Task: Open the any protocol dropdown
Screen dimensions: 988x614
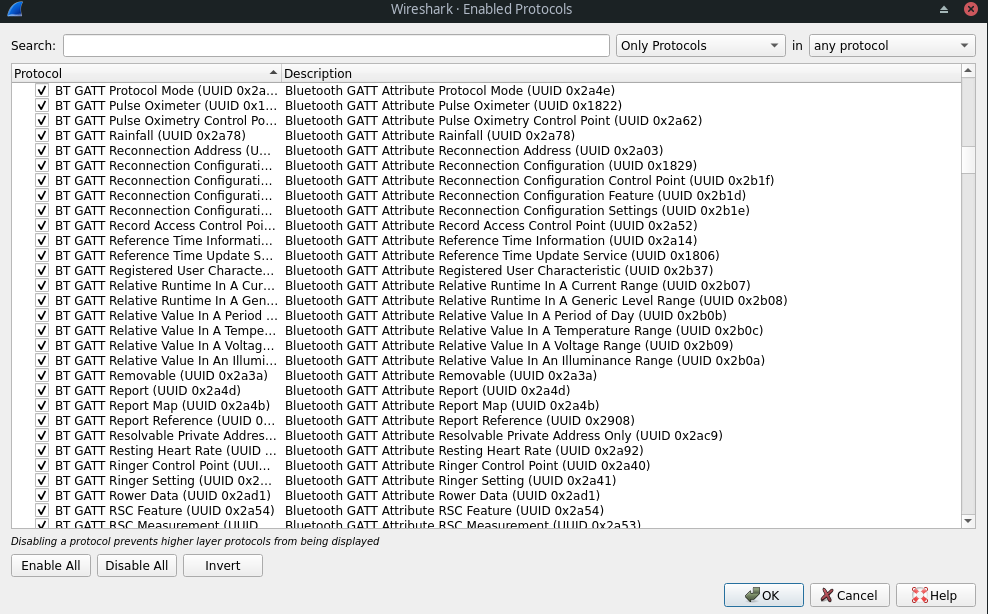Action: point(892,45)
